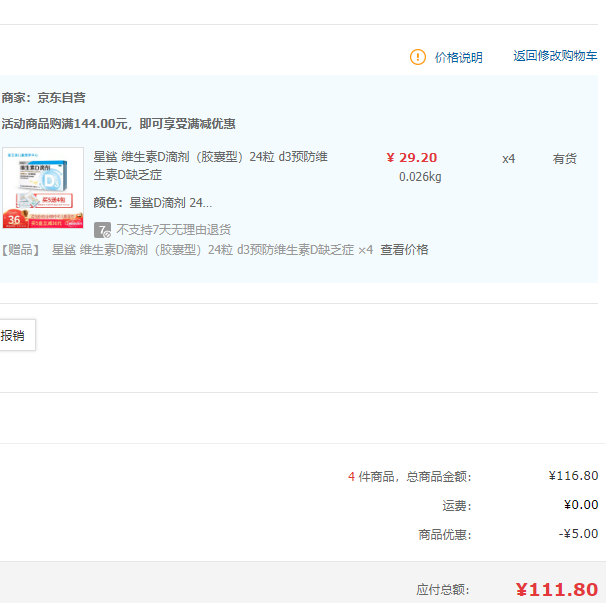Open the 价格说明 link

pyautogui.click(x=458, y=58)
